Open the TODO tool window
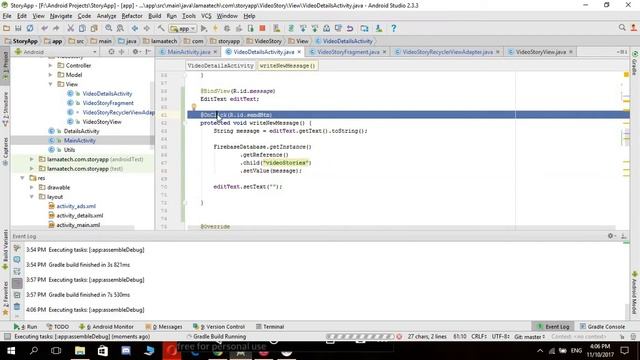 [58, 327]
